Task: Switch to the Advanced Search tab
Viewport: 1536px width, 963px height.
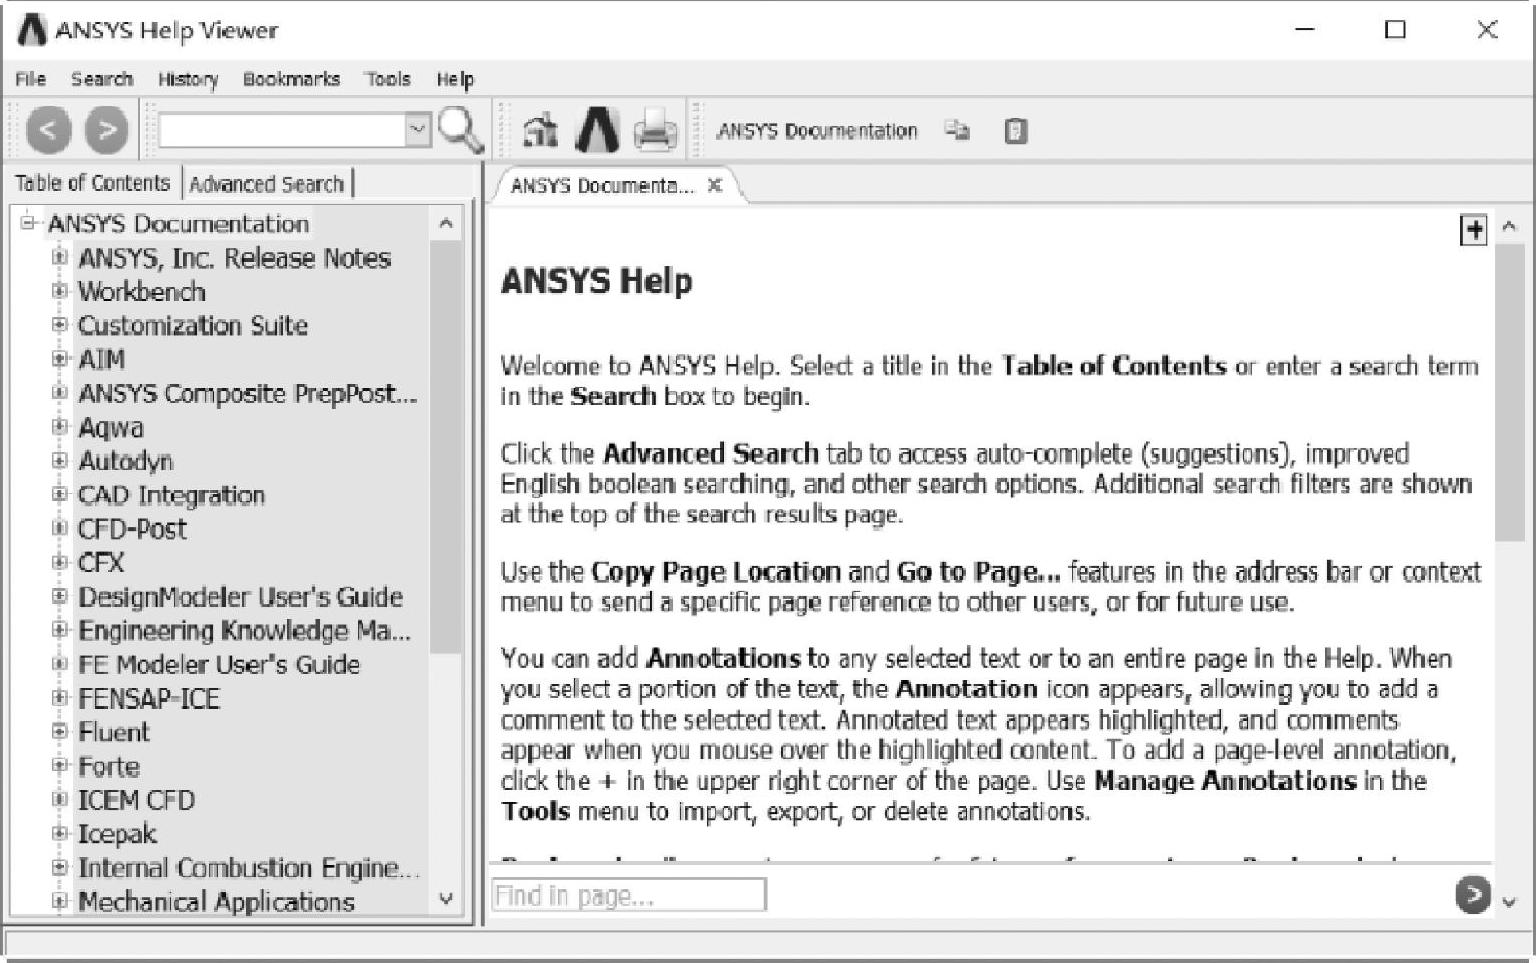Action: (x=266, y=184)
